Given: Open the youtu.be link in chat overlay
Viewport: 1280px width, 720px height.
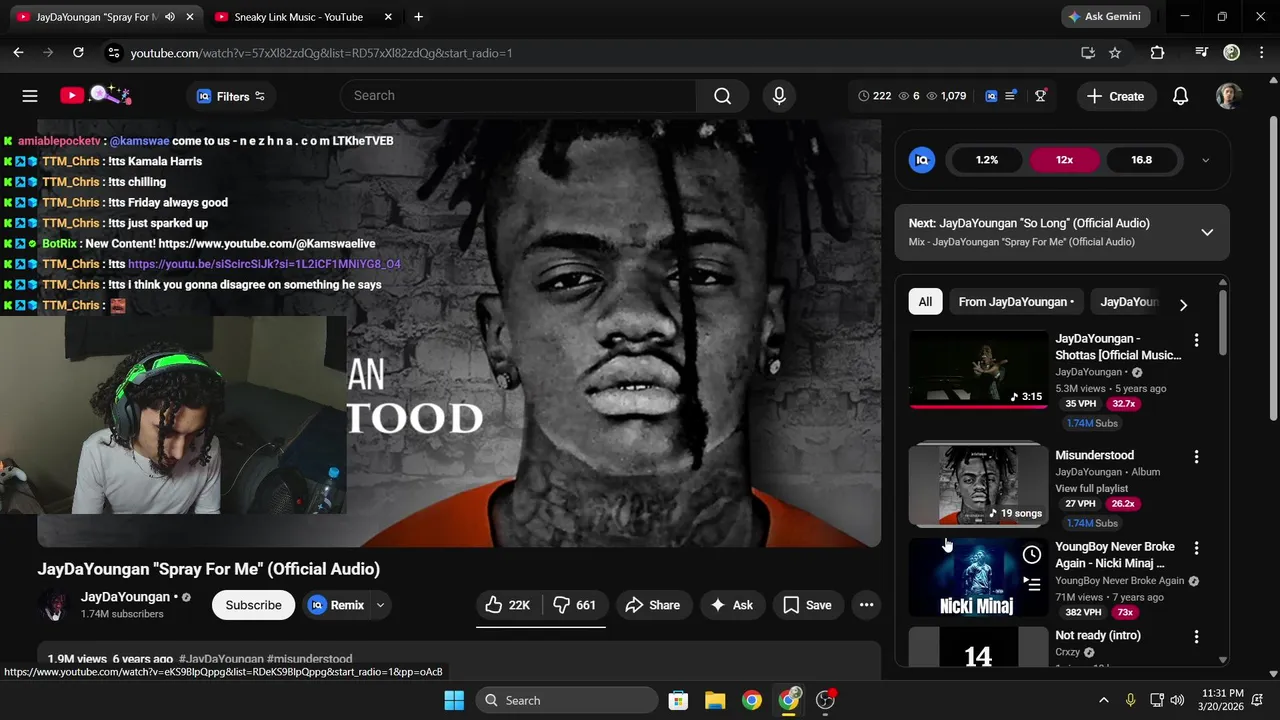Looking at the screenshot, I should click(x=264, y=264).
